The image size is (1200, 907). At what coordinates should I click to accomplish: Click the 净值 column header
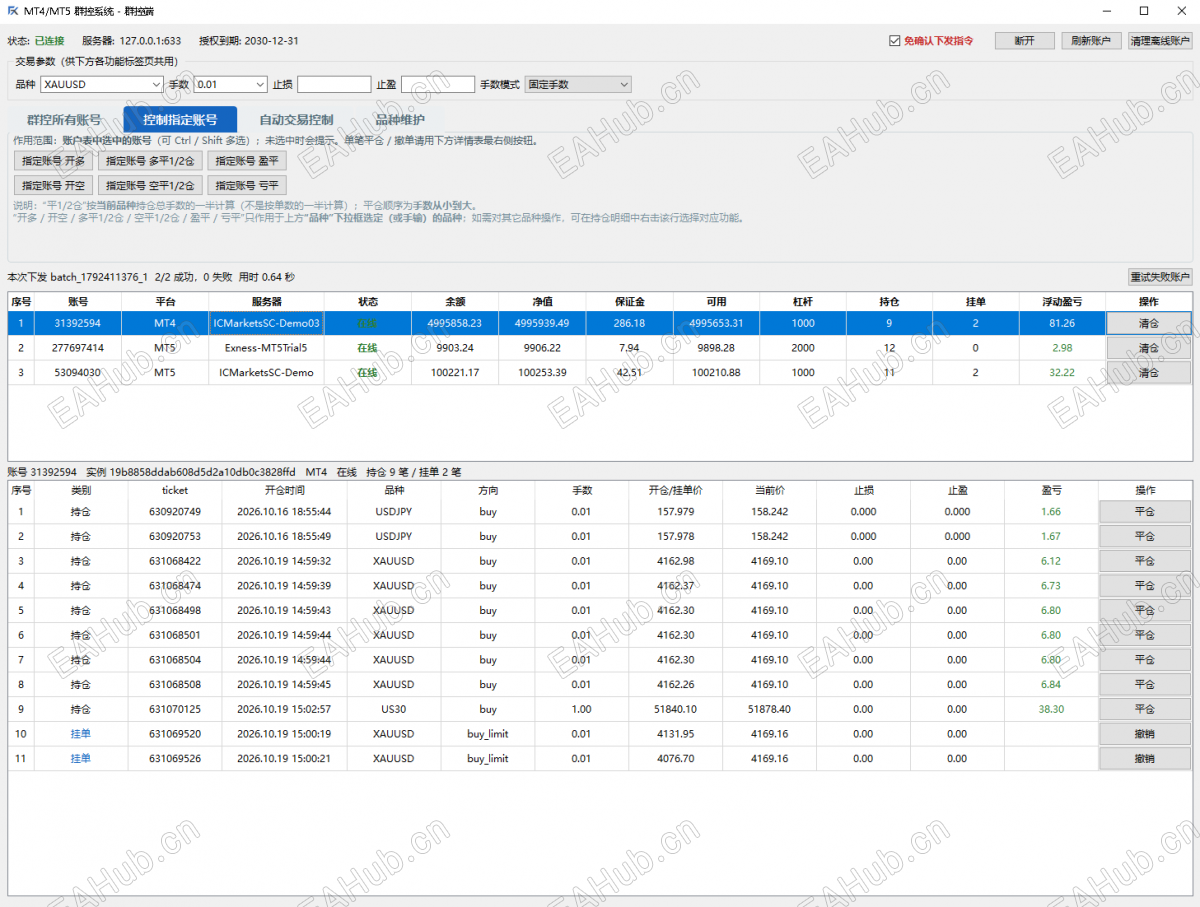click(542, 301)
